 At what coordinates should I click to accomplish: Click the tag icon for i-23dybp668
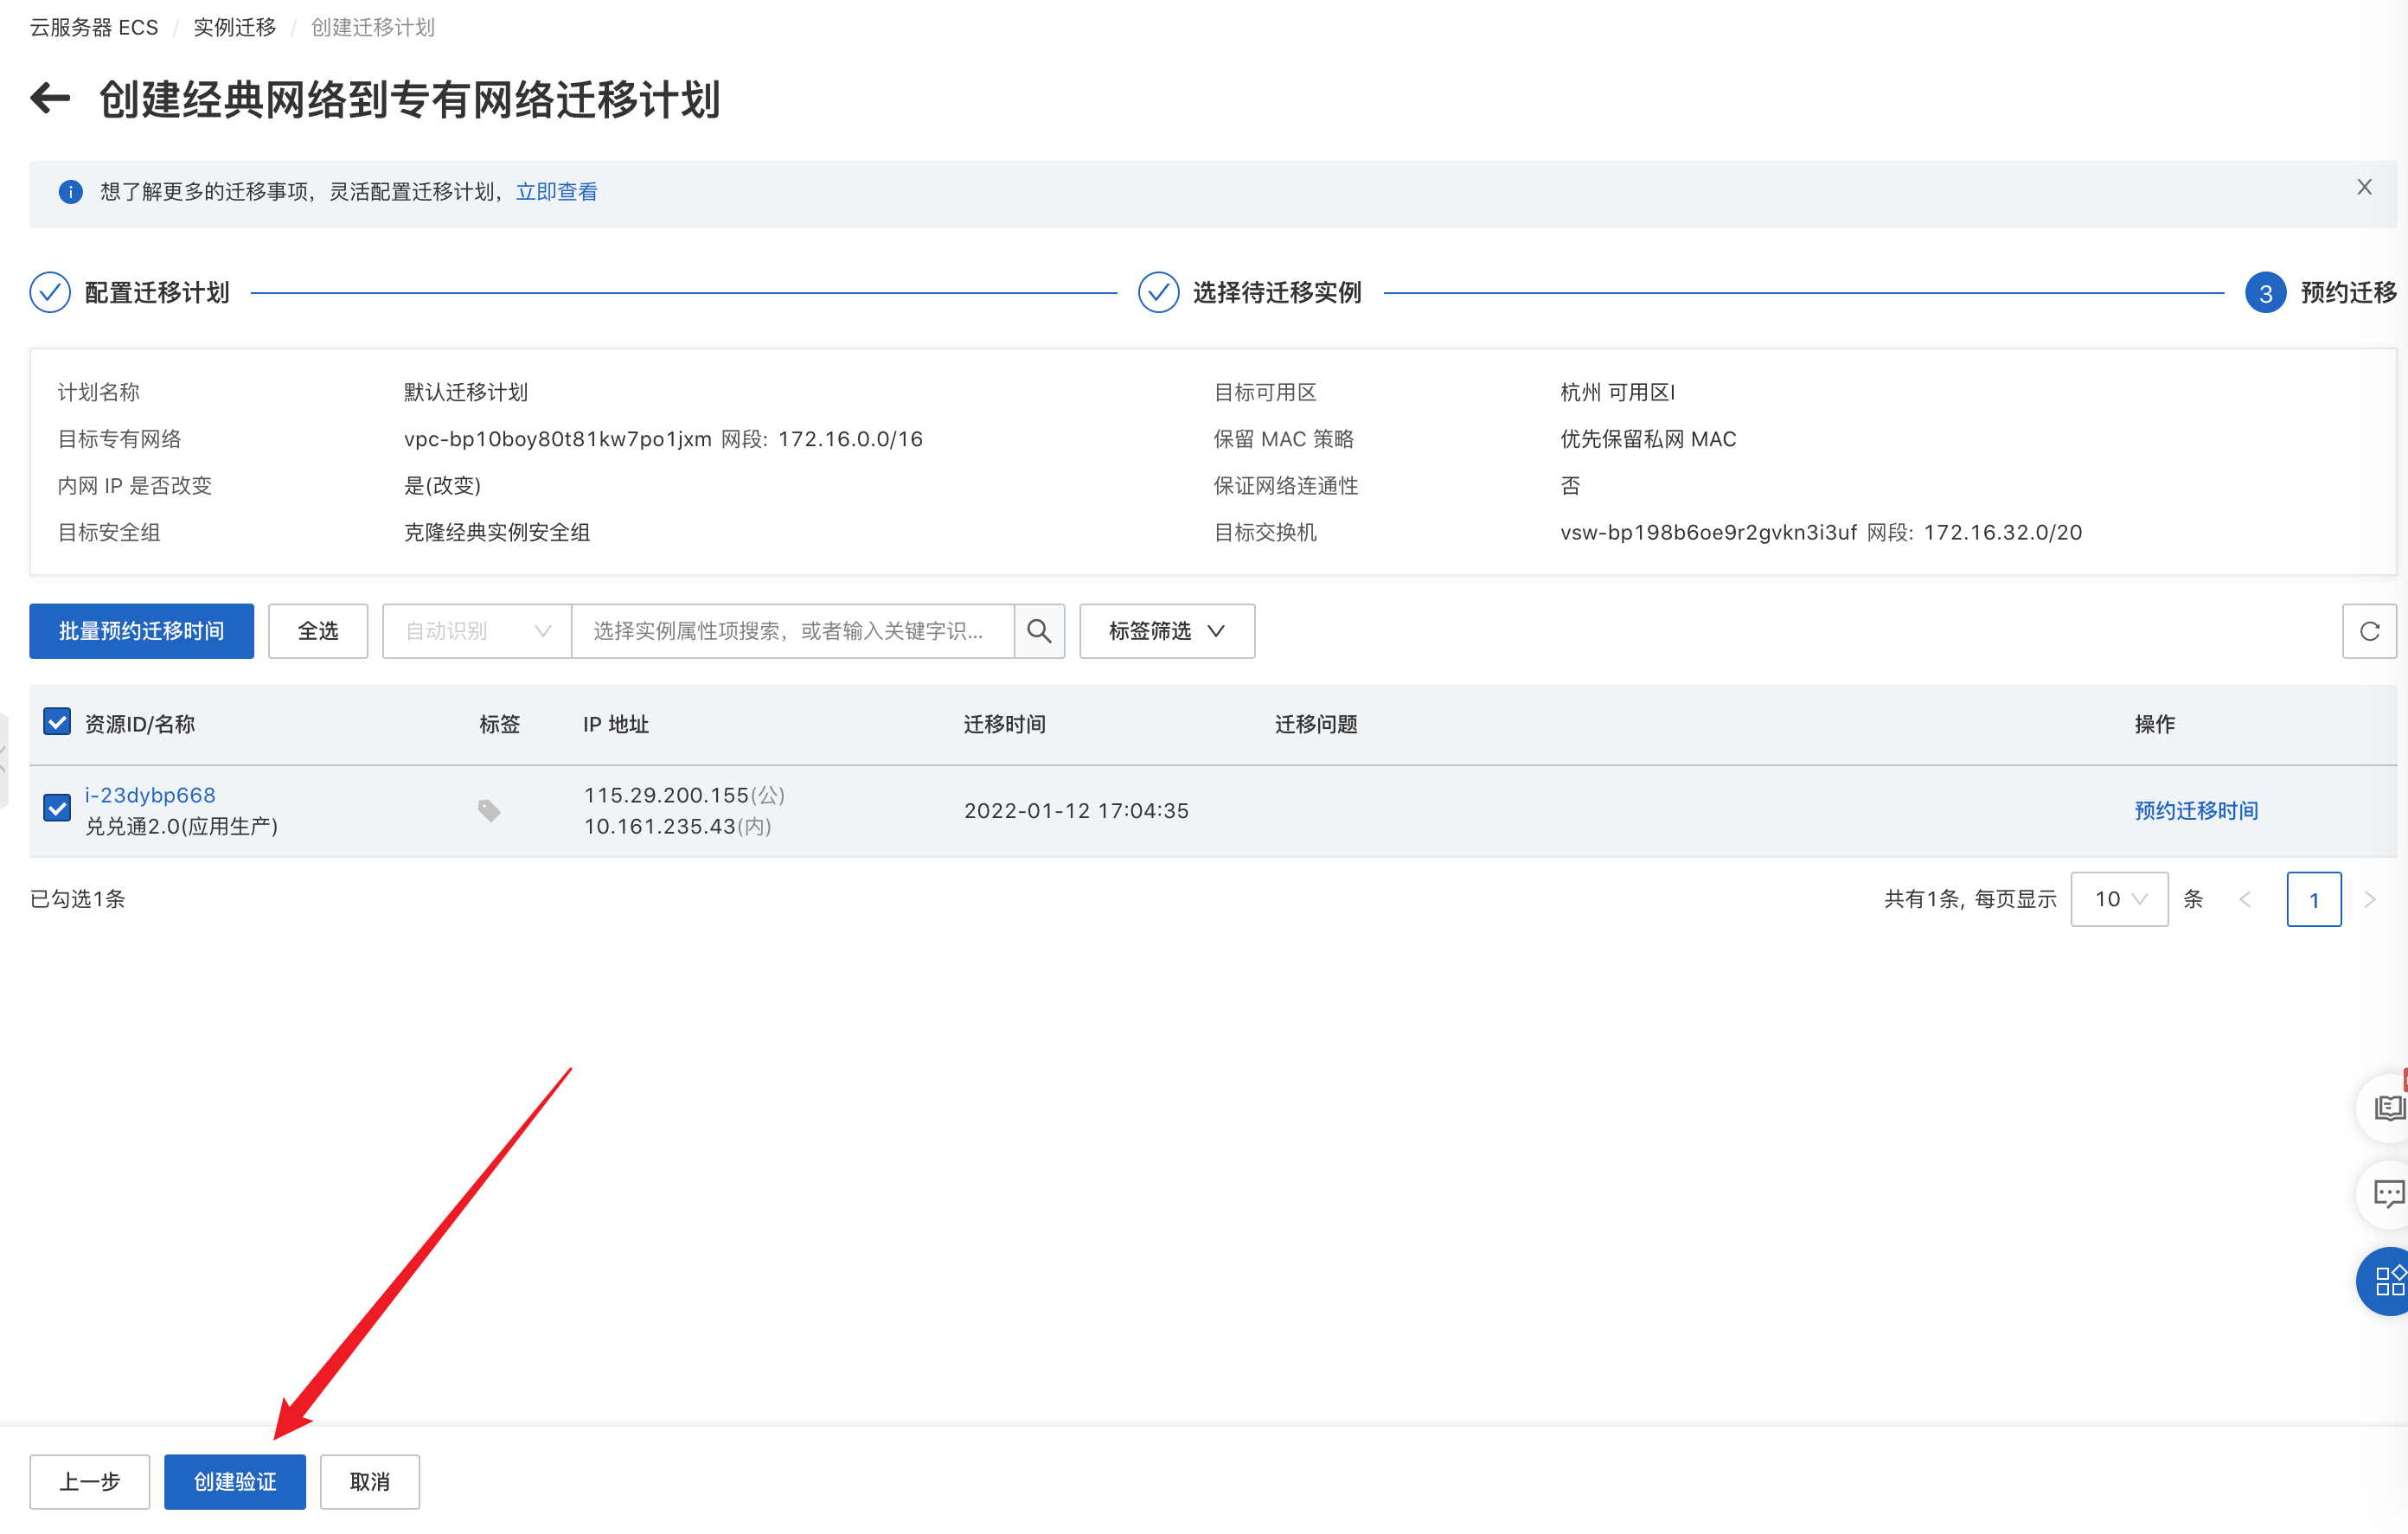coord(489,810)
